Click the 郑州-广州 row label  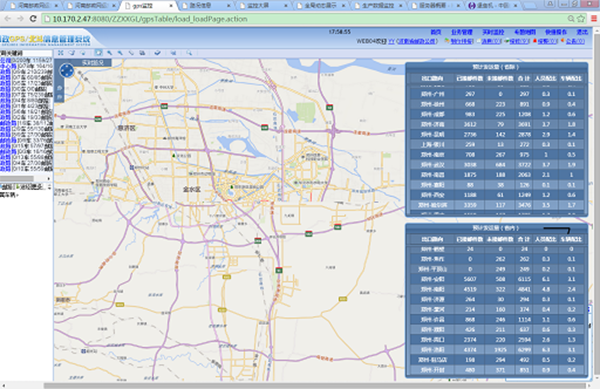(432, 94)
